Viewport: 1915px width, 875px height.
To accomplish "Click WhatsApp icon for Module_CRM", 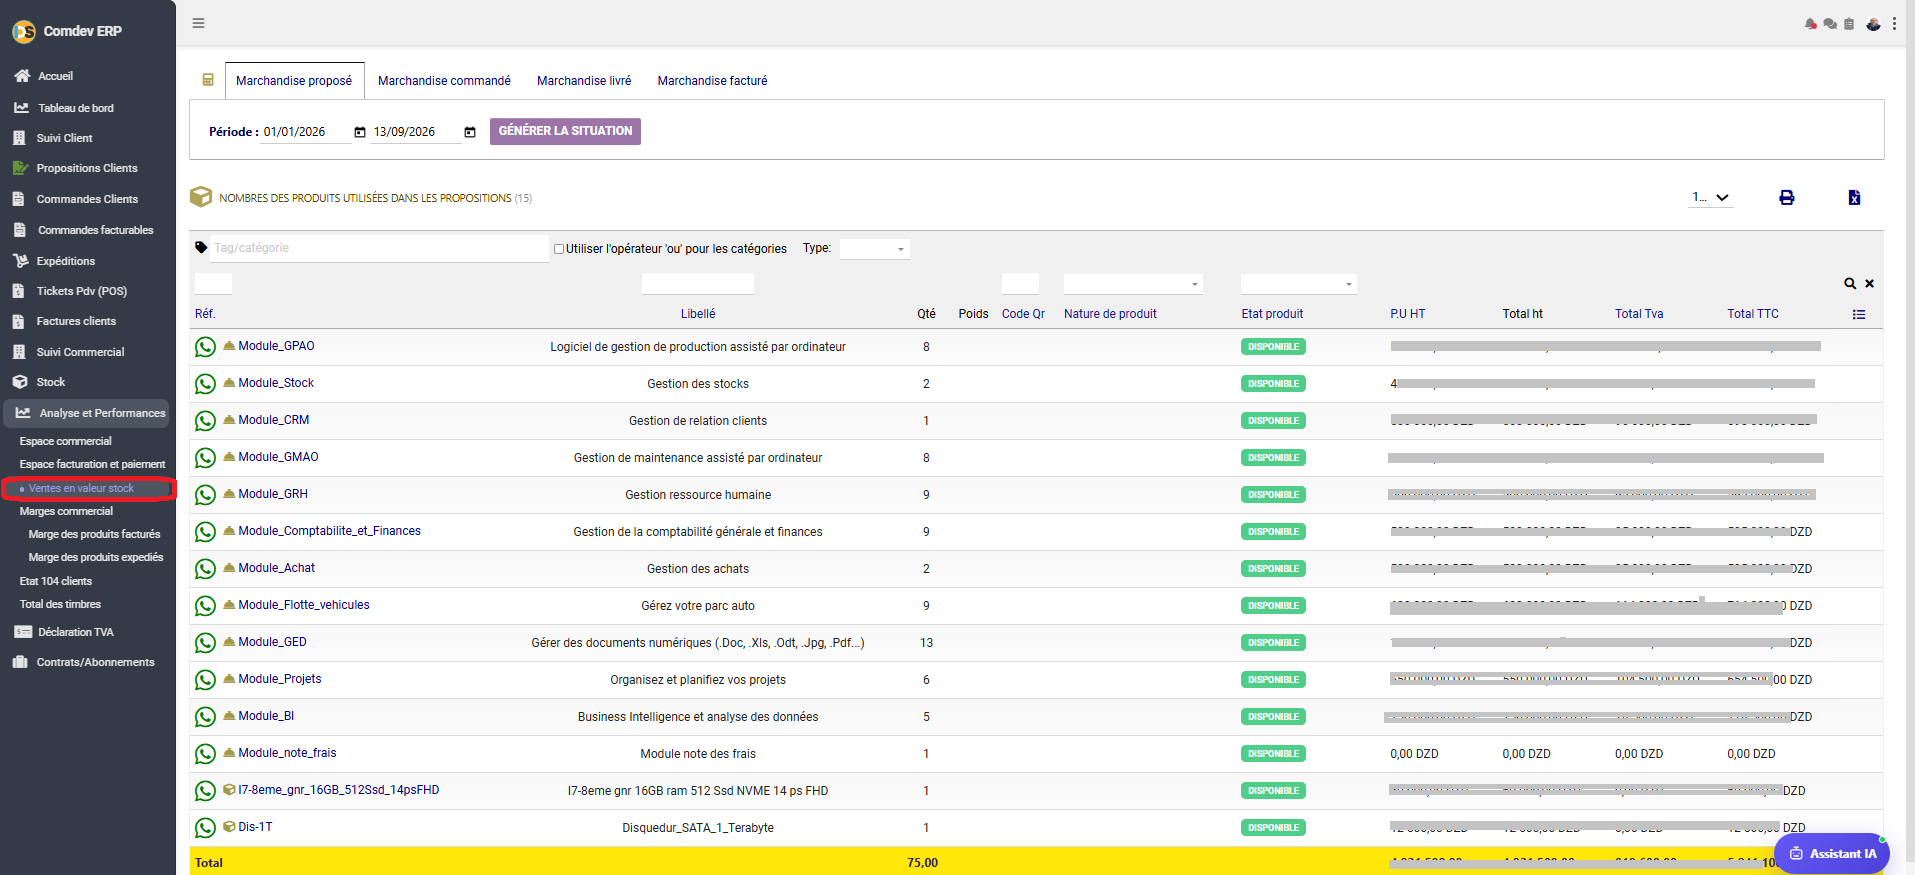I will [x=205, y=421].
